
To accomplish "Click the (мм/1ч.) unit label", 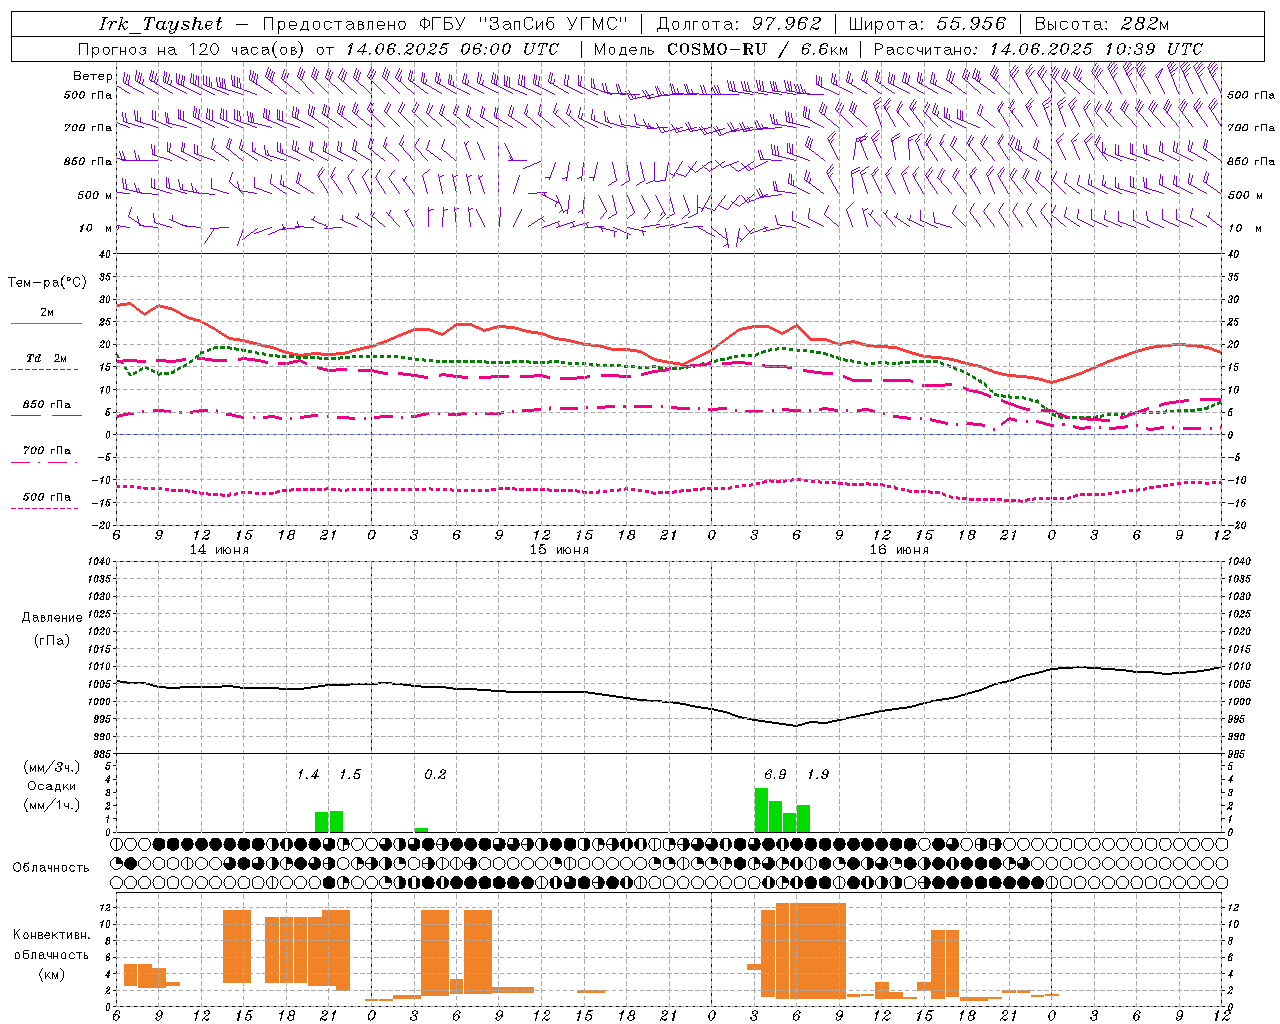I will coord(51,805).
